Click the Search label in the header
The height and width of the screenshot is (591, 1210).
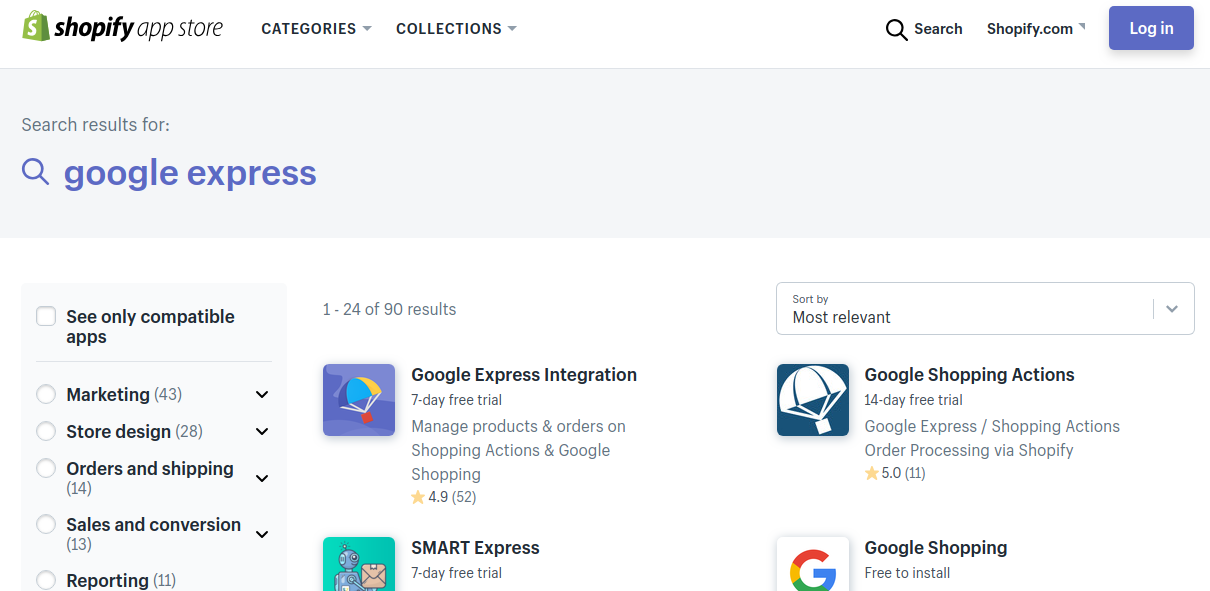(938, 29)
